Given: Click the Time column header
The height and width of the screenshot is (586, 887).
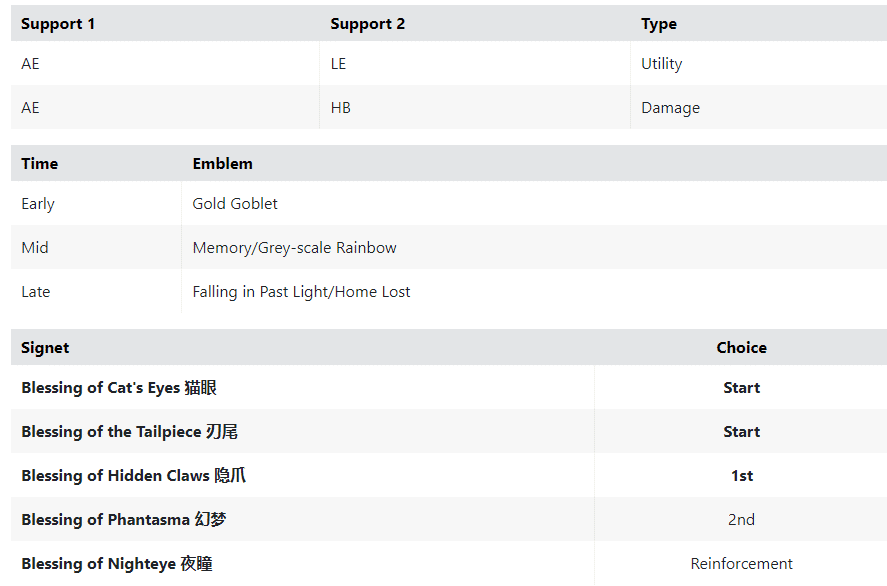Looking at the screenshot, I should [39, 164].
